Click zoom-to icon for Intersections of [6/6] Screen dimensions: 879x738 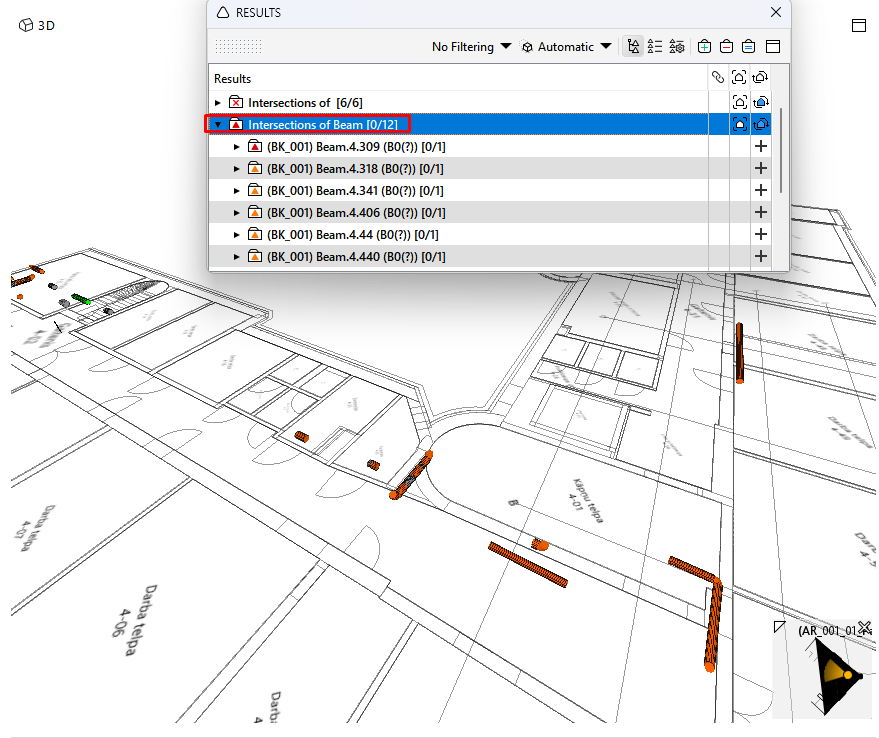coord(739,102)
